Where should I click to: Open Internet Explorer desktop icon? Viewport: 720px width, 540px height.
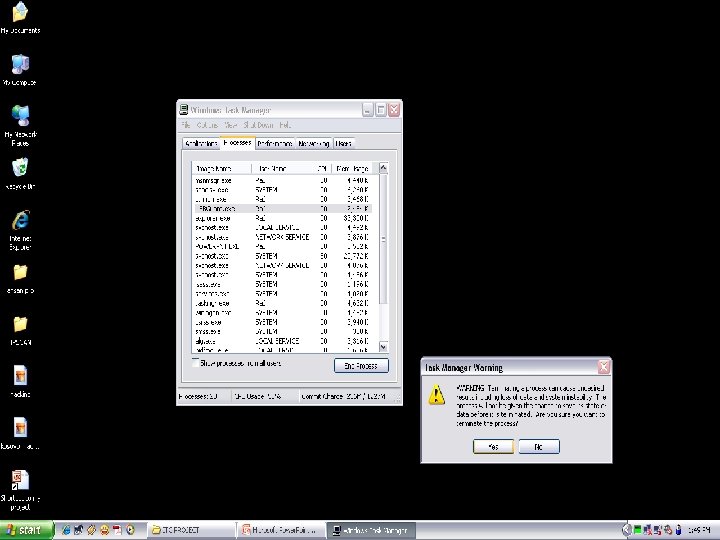(20, 230)
